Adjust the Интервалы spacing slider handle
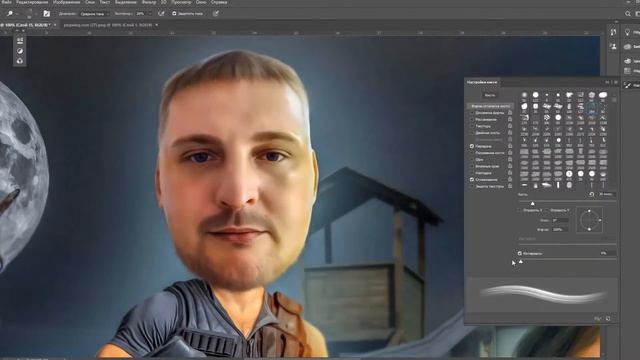Screen dimensions: 640x360 (x=521, y=262)
